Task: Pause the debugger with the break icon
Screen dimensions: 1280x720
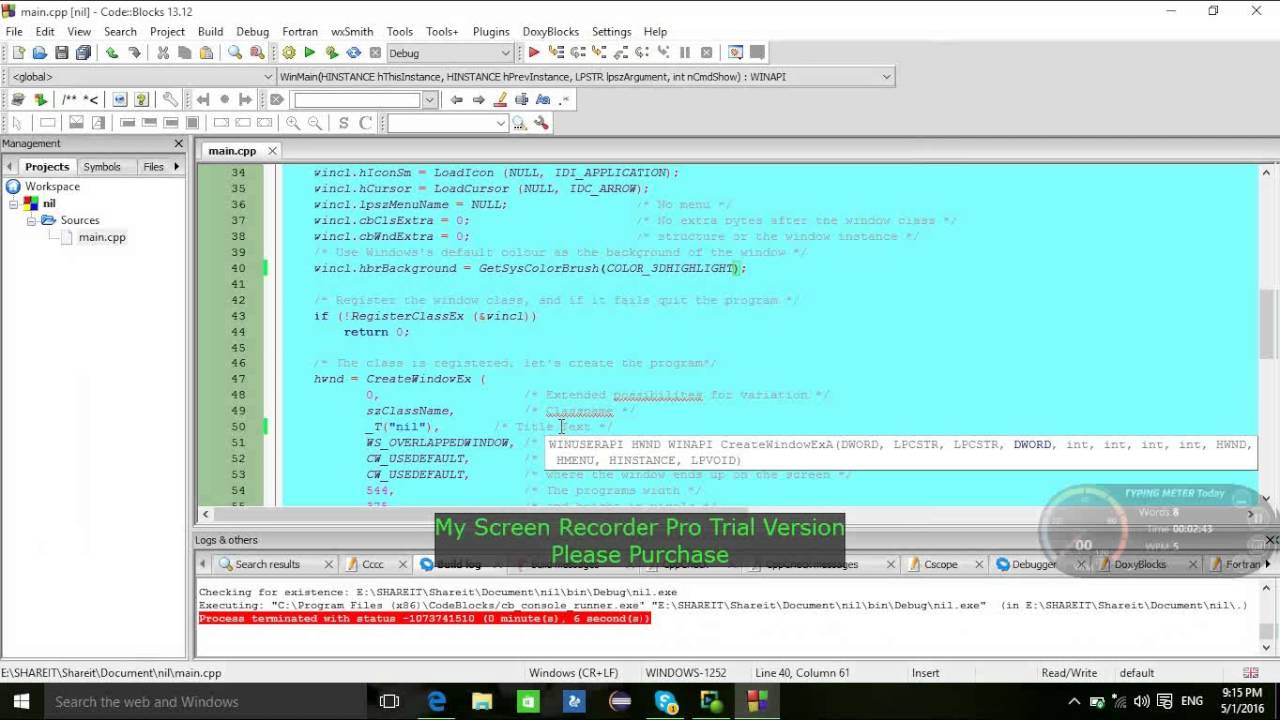Action: click(x=685, y=53)
